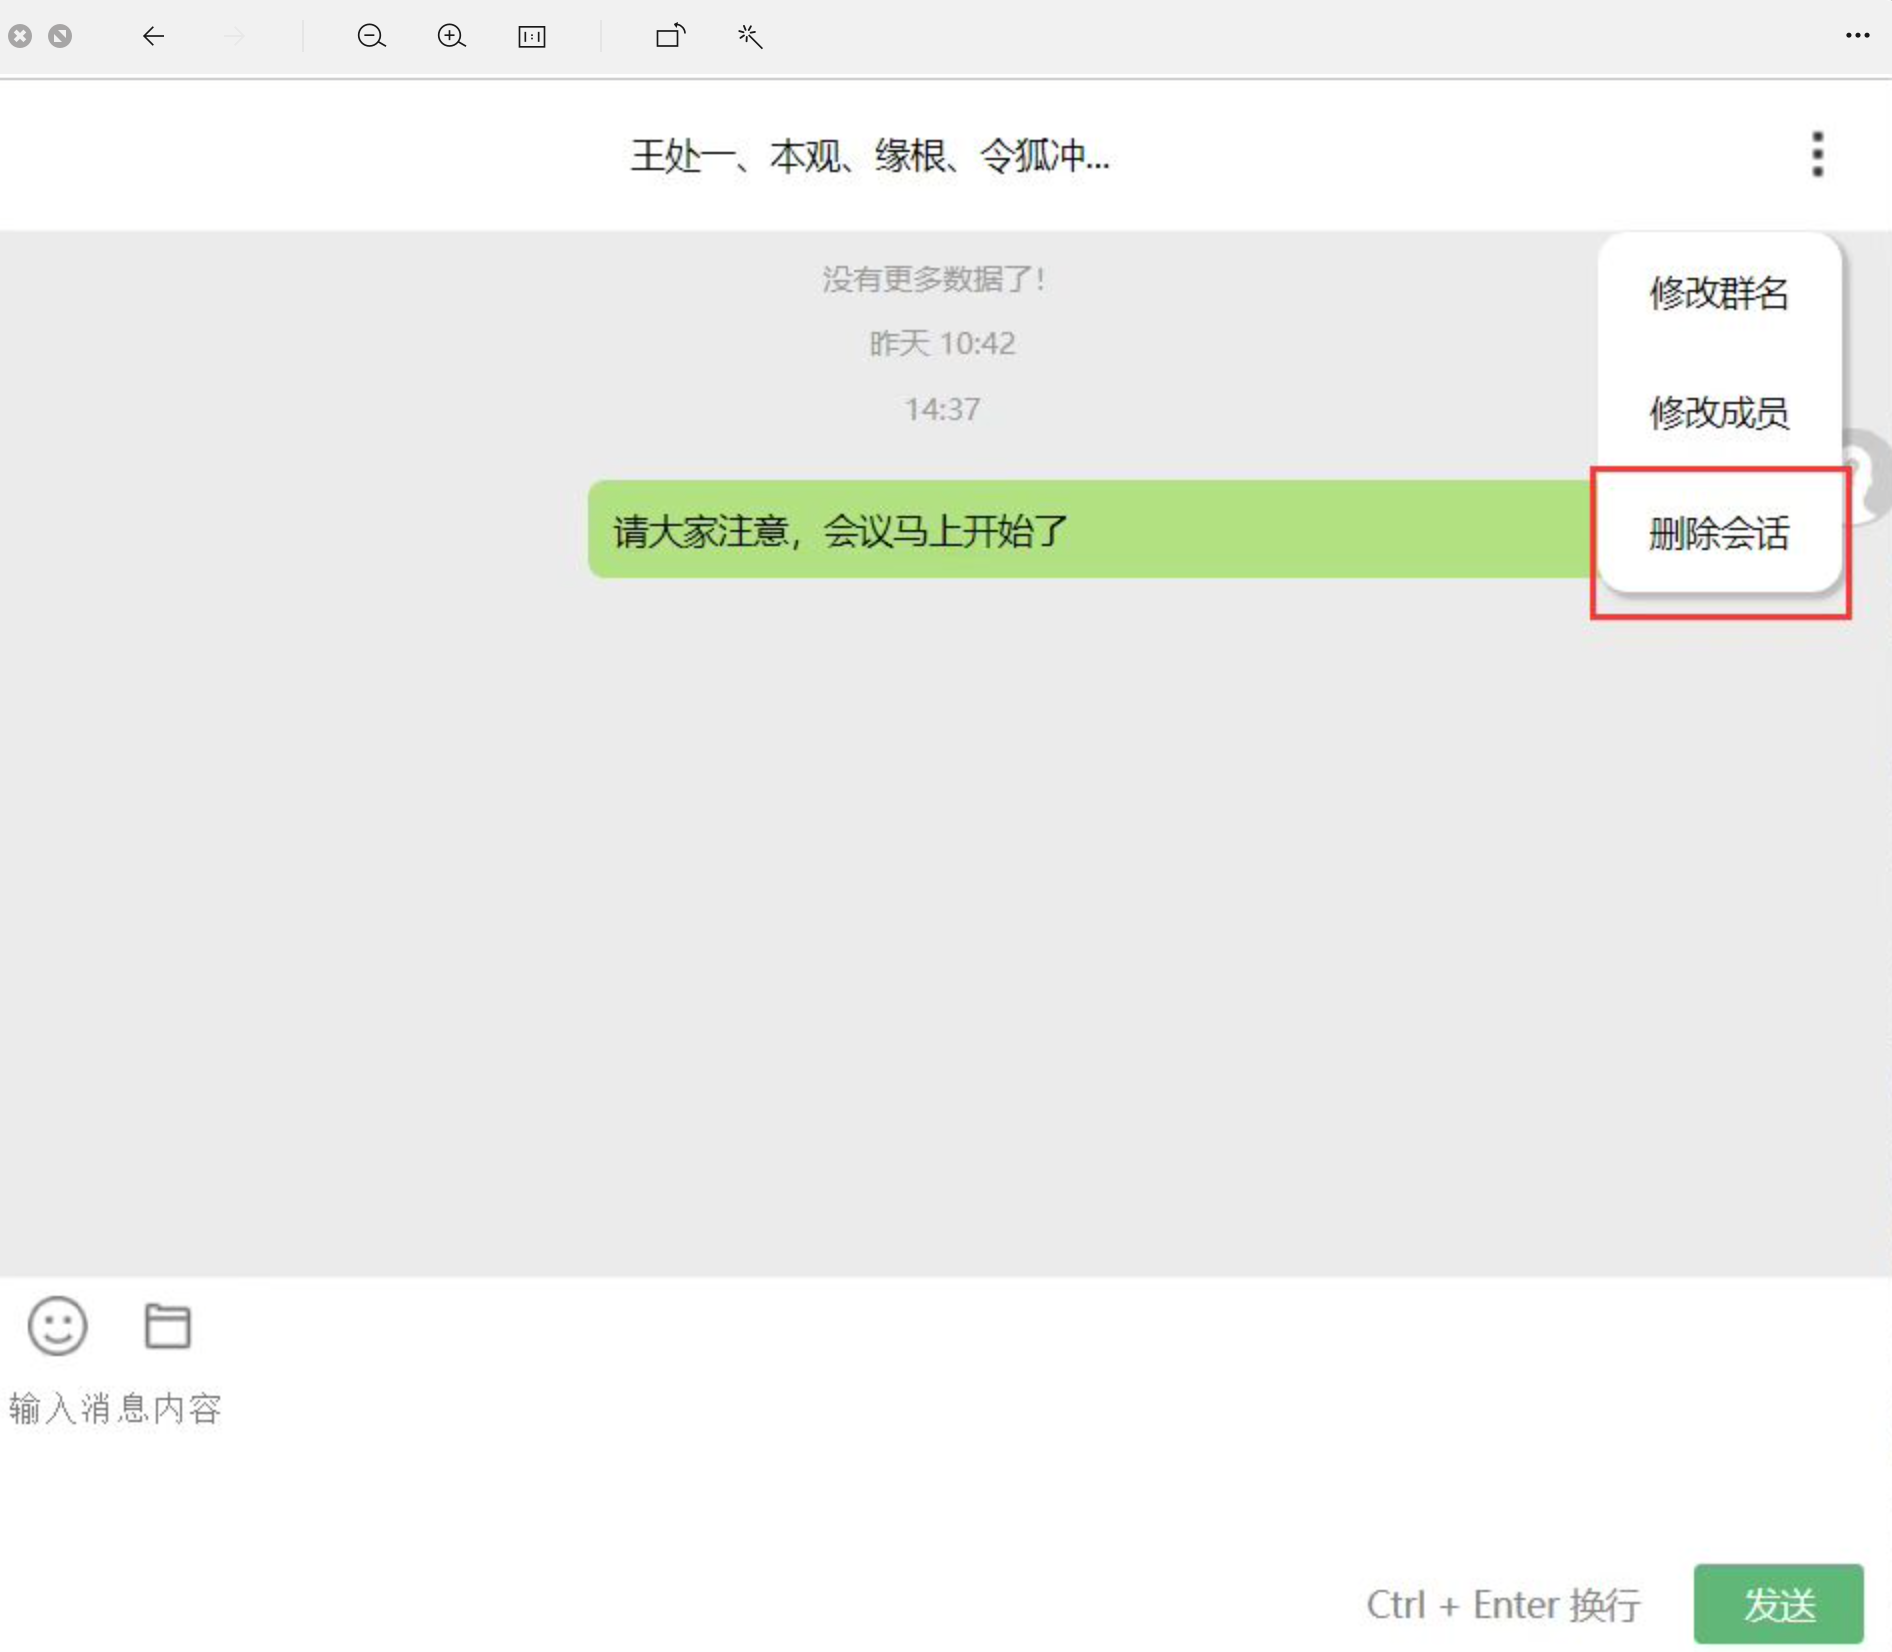This screenshot has width=1892, height=1652.
Task: Open the emoji picker
Action: pyautogui.click(x=57, y=1326)
